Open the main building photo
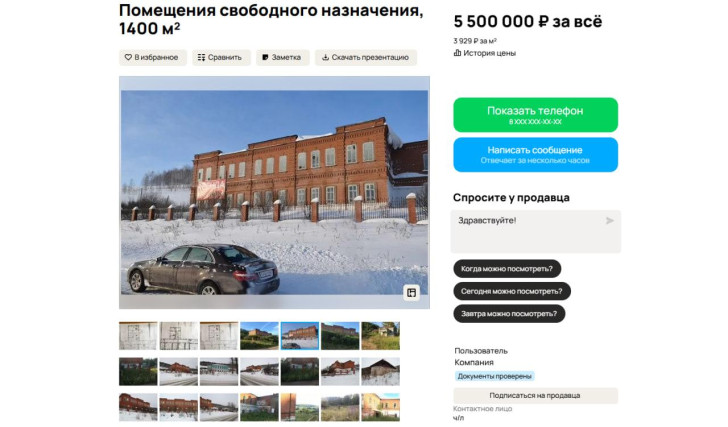This screenshot has width=728, height=427. [274, 193]
